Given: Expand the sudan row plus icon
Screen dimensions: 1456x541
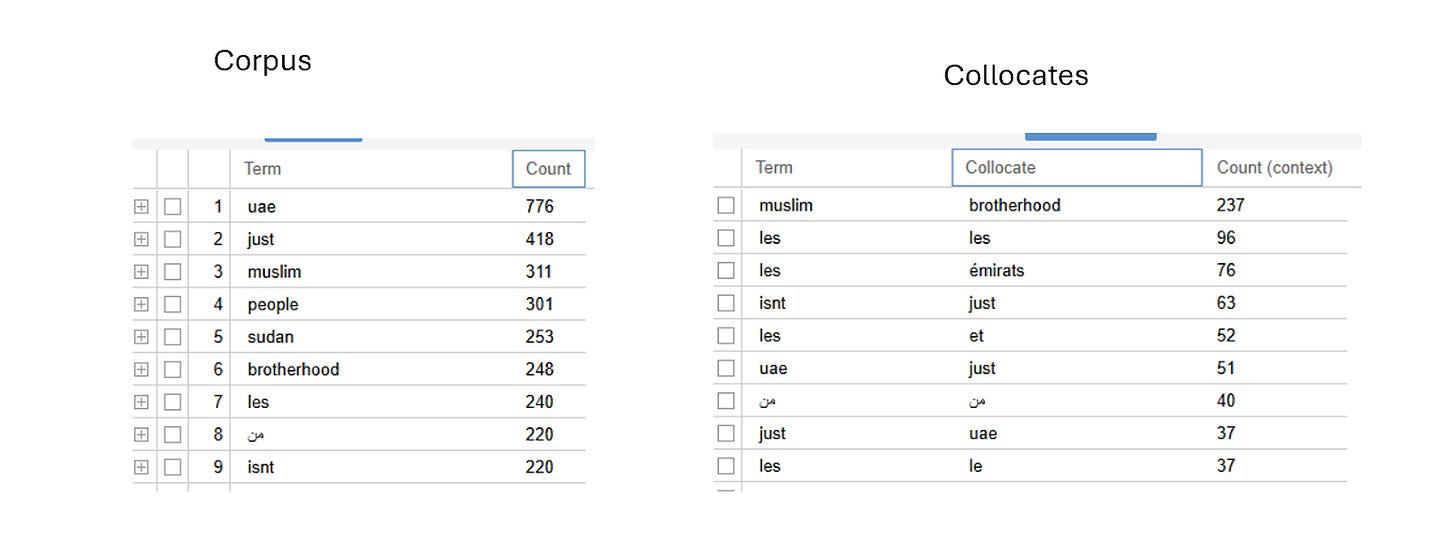Looking at the screenshot, I should coord(141,337).
